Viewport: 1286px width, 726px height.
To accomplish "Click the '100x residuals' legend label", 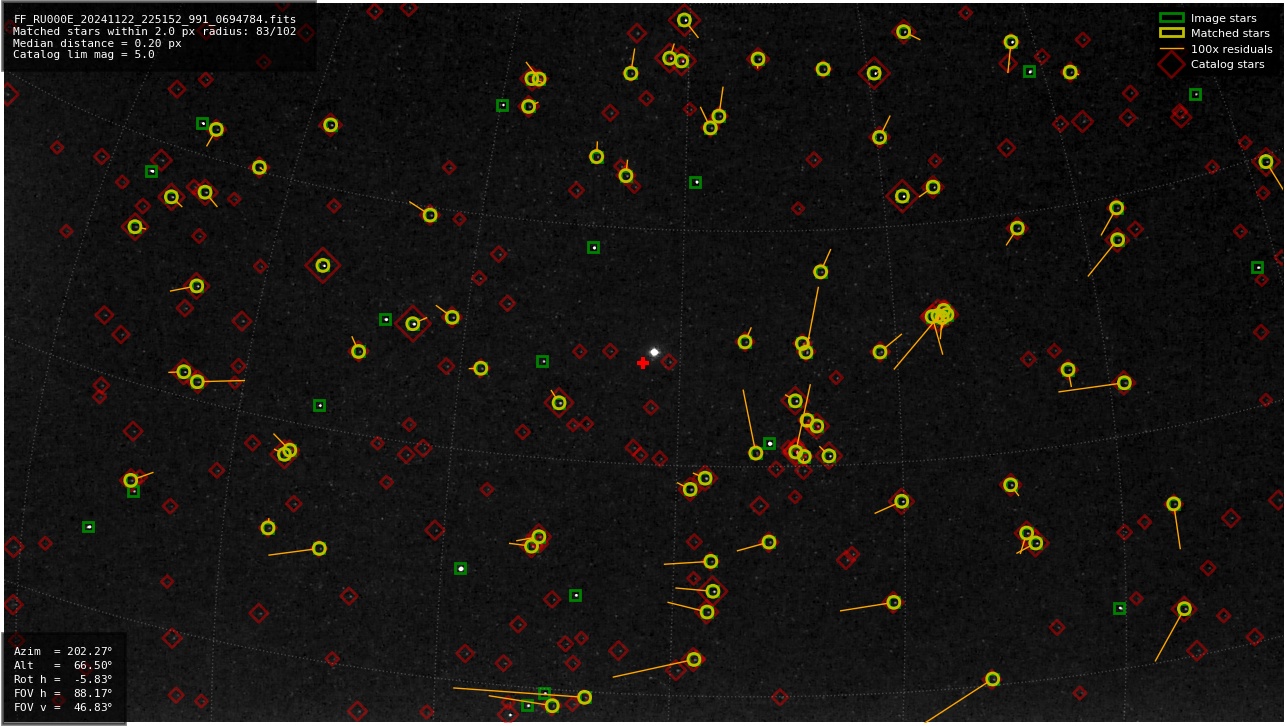I will [x=1231, y=49].
